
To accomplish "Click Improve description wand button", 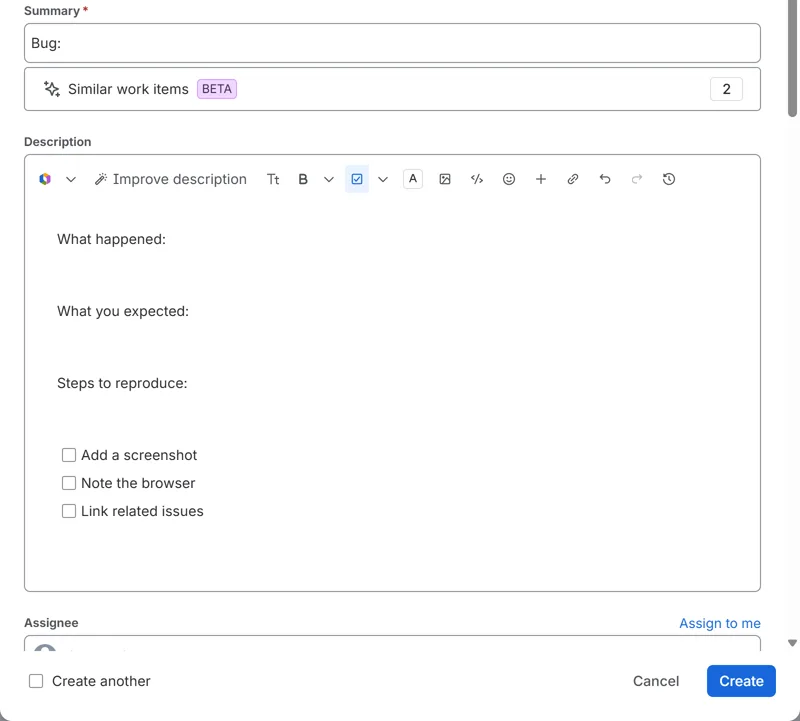I will click(171, 179).
